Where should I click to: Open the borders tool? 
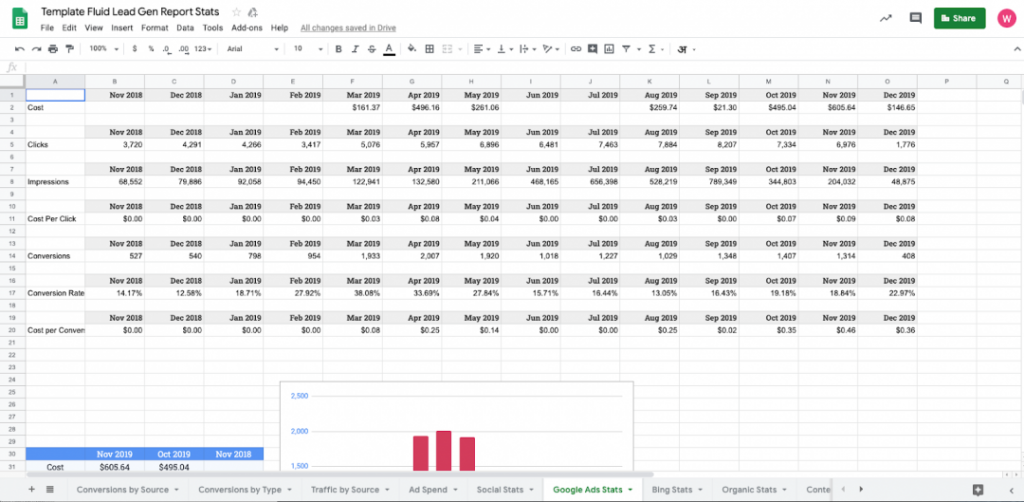pos(429,48)
